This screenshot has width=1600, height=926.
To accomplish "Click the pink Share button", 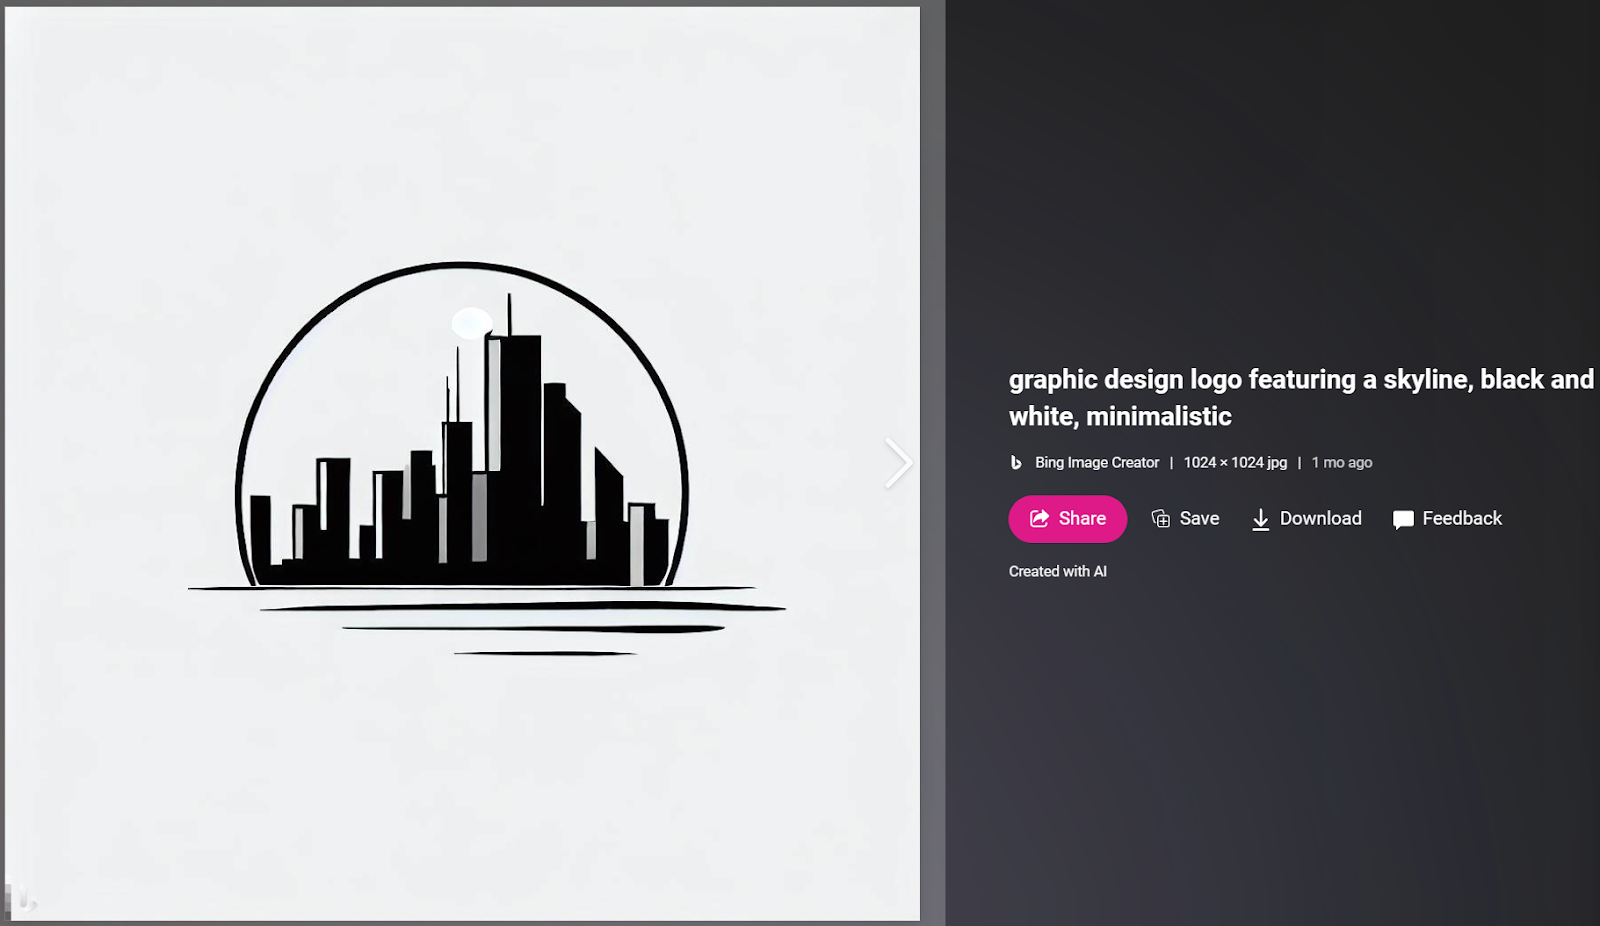I will click(1067, 519).
